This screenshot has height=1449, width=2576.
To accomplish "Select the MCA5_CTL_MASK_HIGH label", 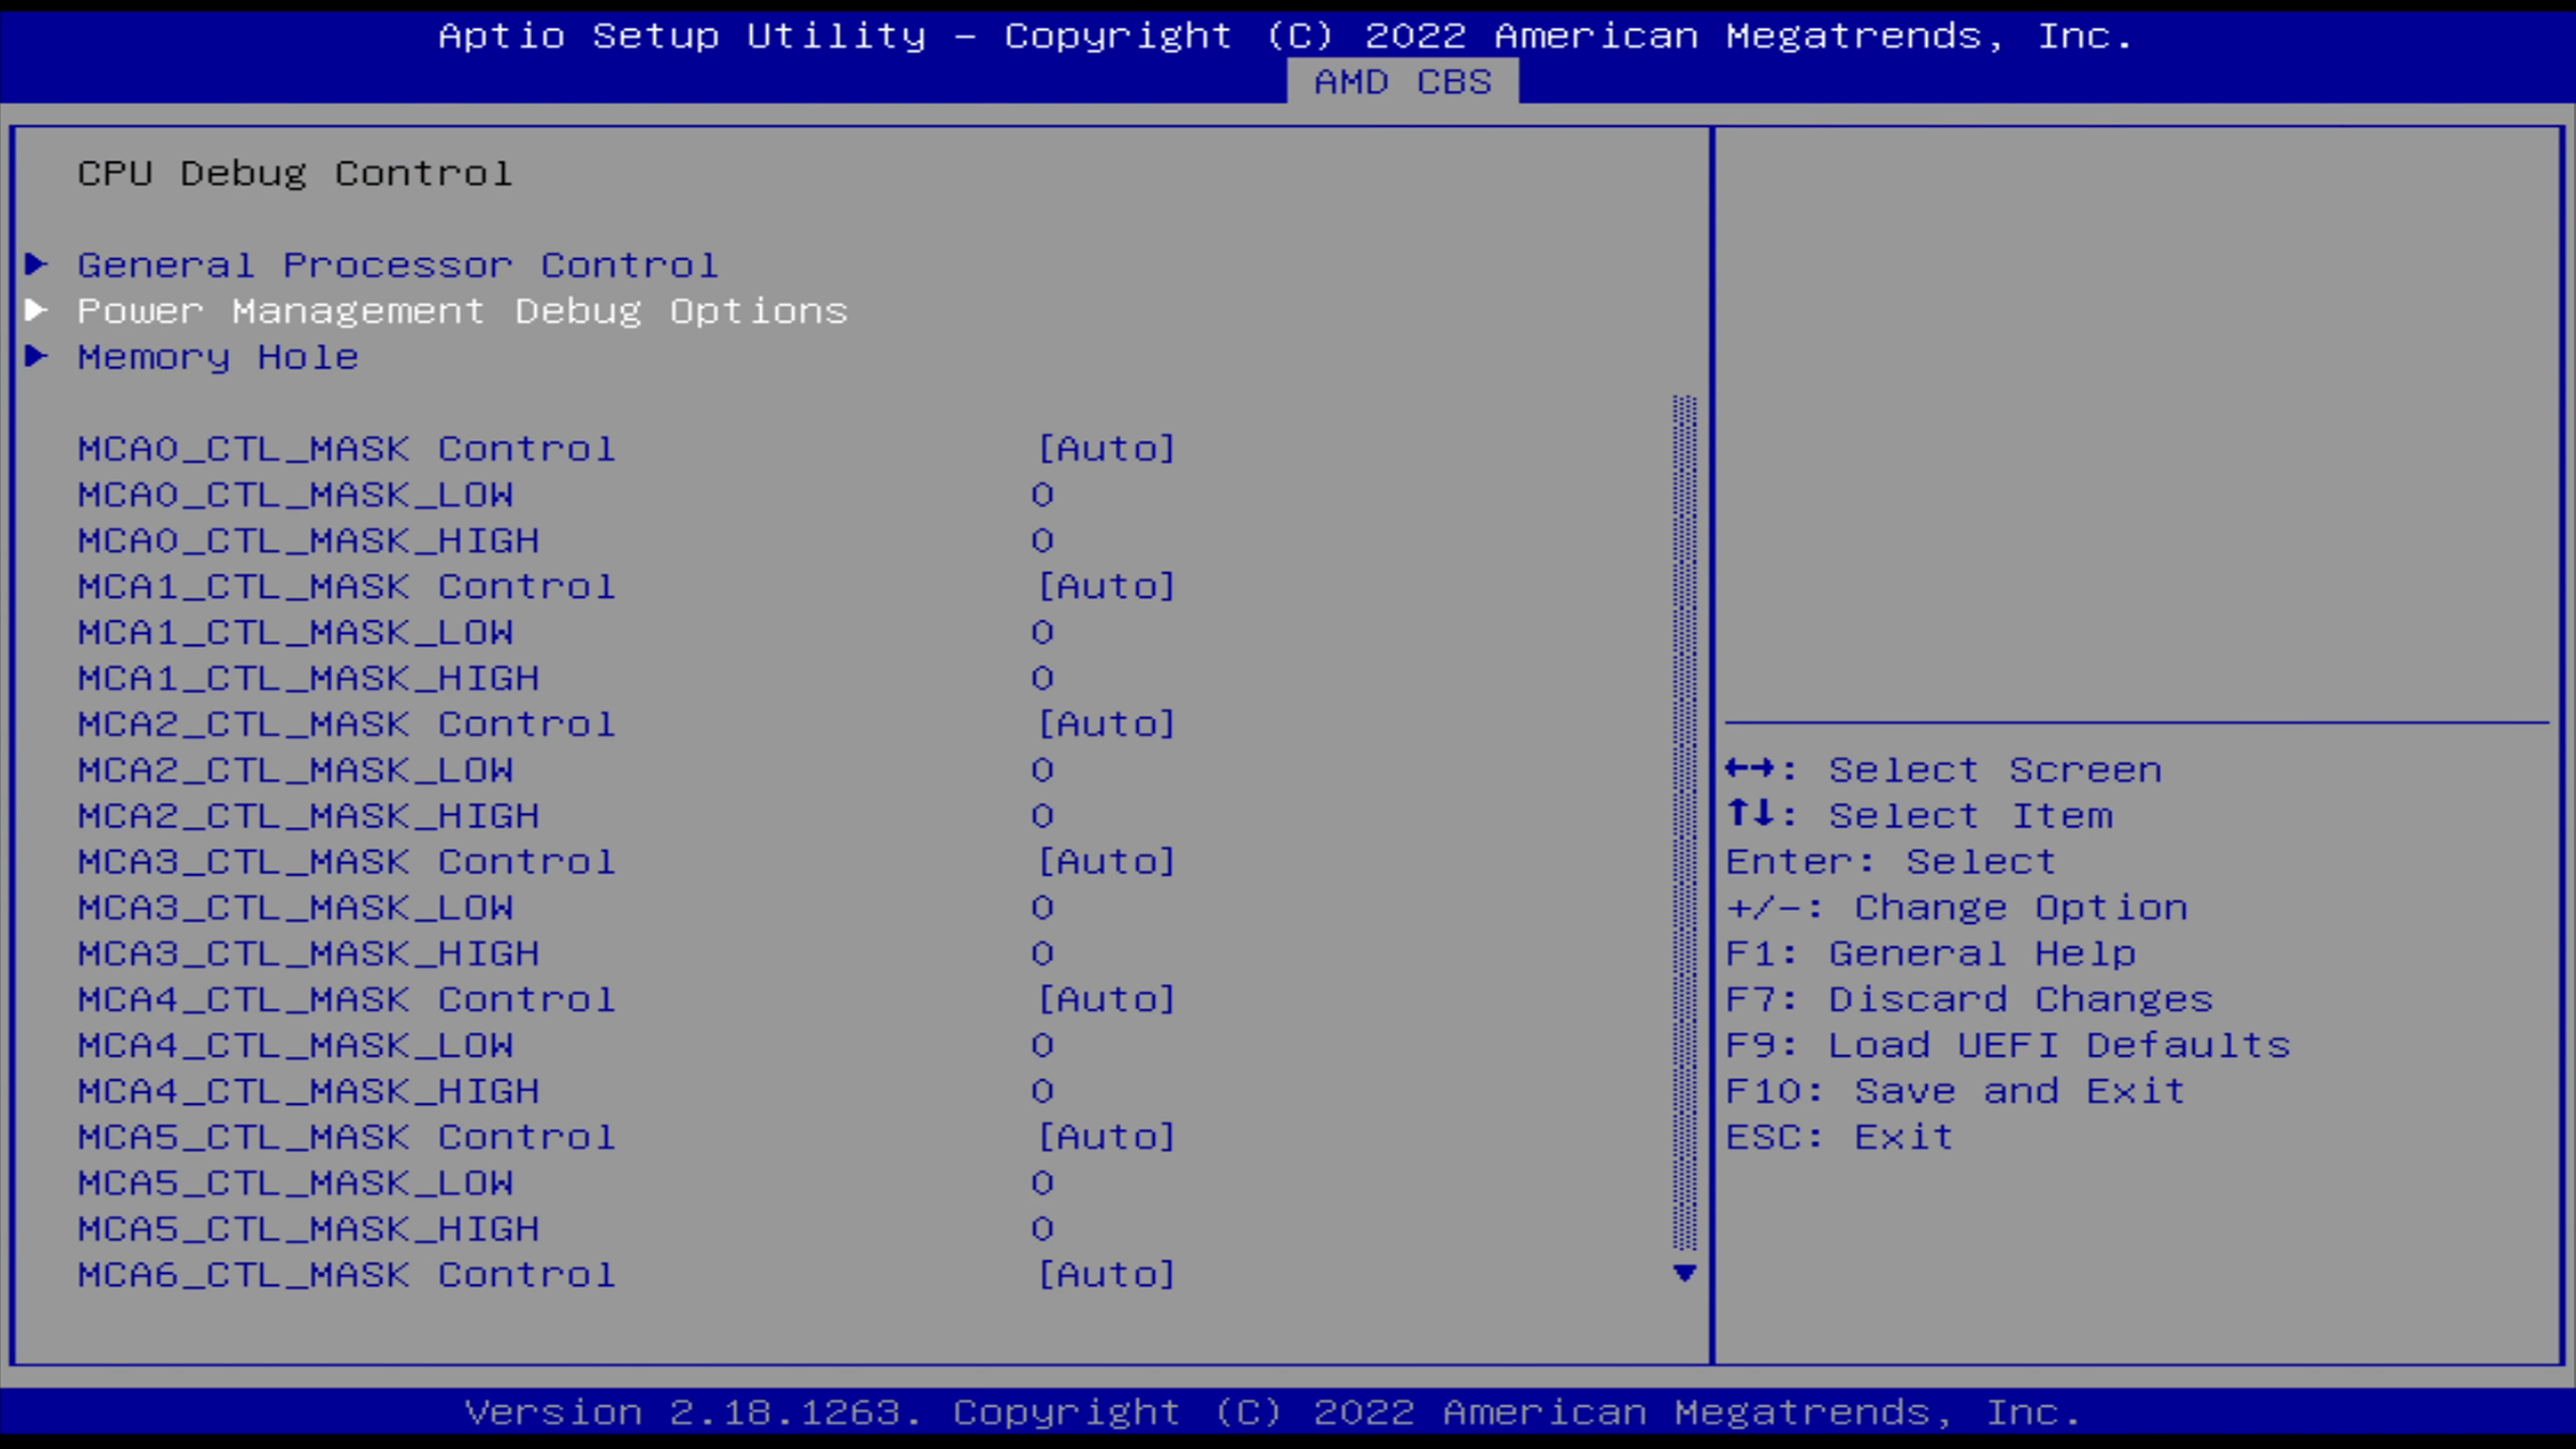I will click(x=309, y=1229).
